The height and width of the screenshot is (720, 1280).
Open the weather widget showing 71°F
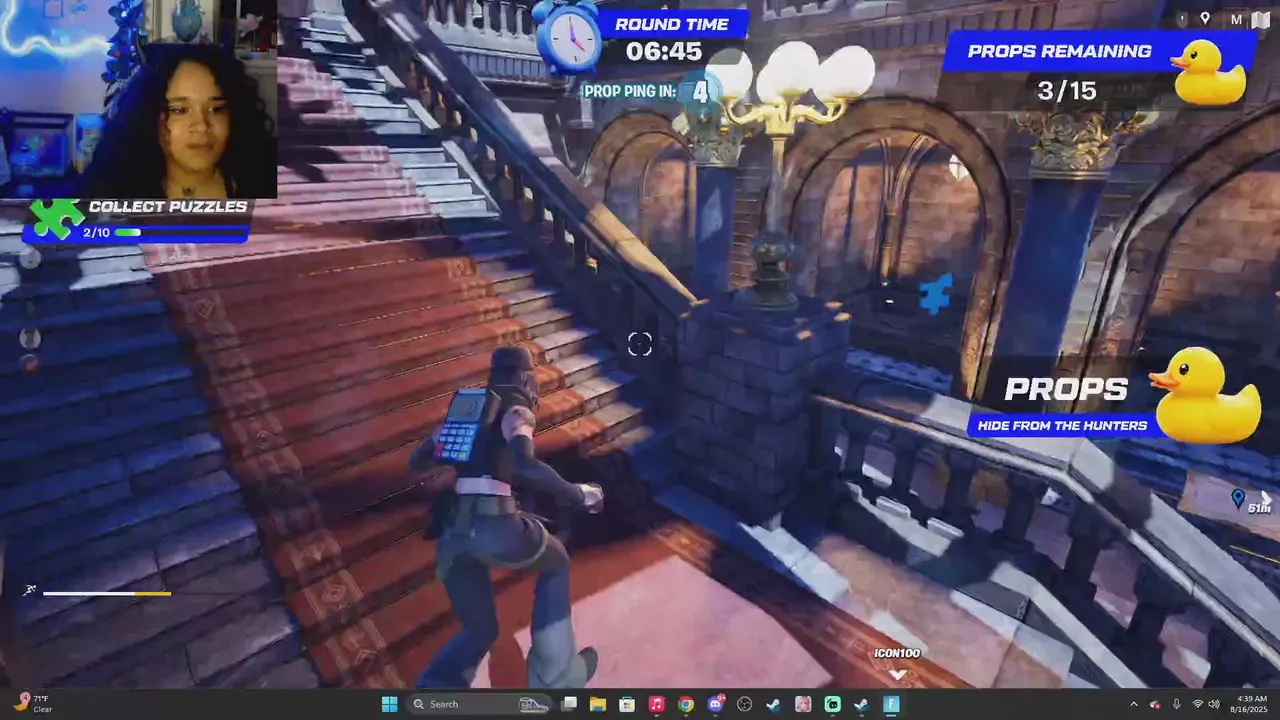[x=33, y=704]
